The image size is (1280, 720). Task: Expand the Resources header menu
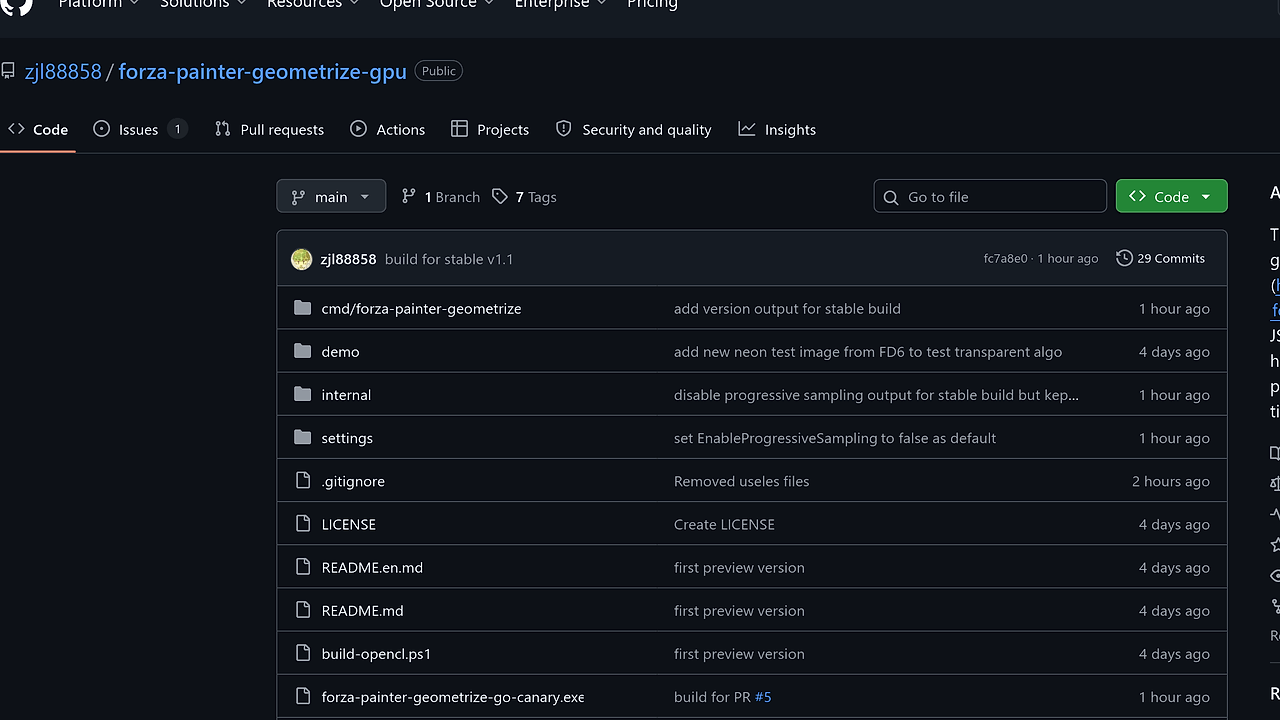coord(312,4)
